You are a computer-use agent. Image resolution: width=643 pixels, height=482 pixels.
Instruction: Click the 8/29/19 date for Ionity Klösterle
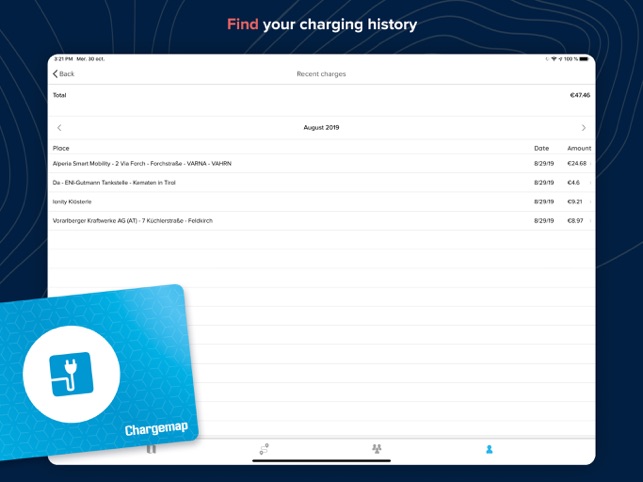pos(544,201)
